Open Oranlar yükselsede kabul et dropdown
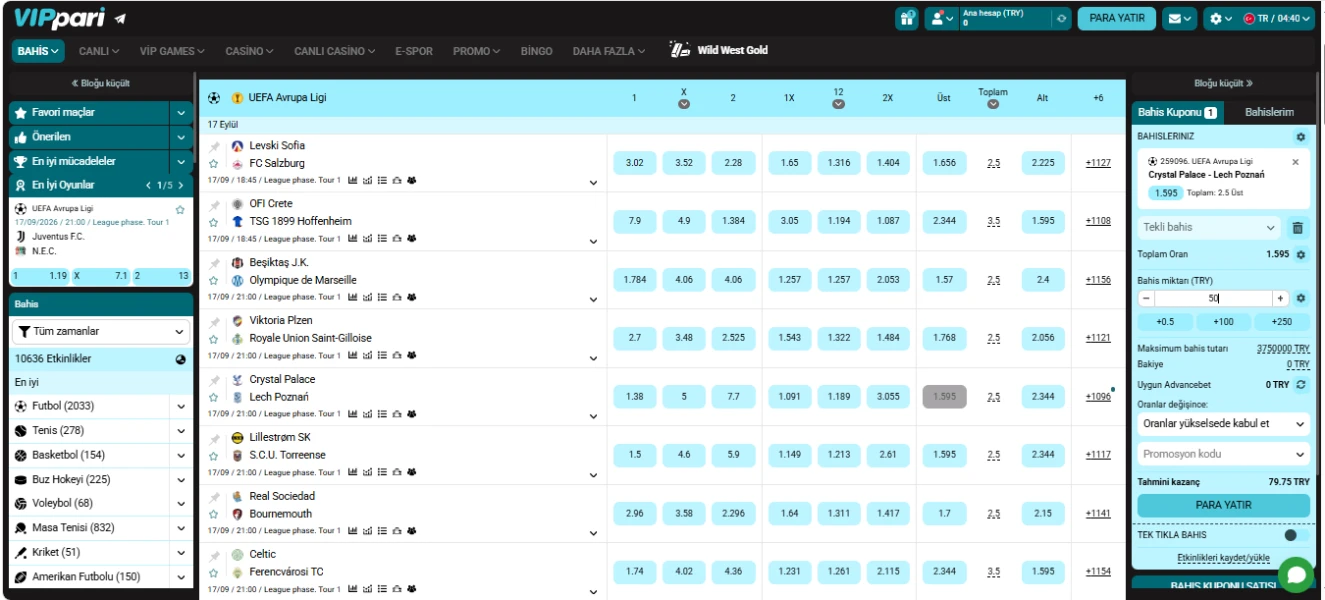Image resolution: width=1325 pixels, height=600 pixels. 1224,424
